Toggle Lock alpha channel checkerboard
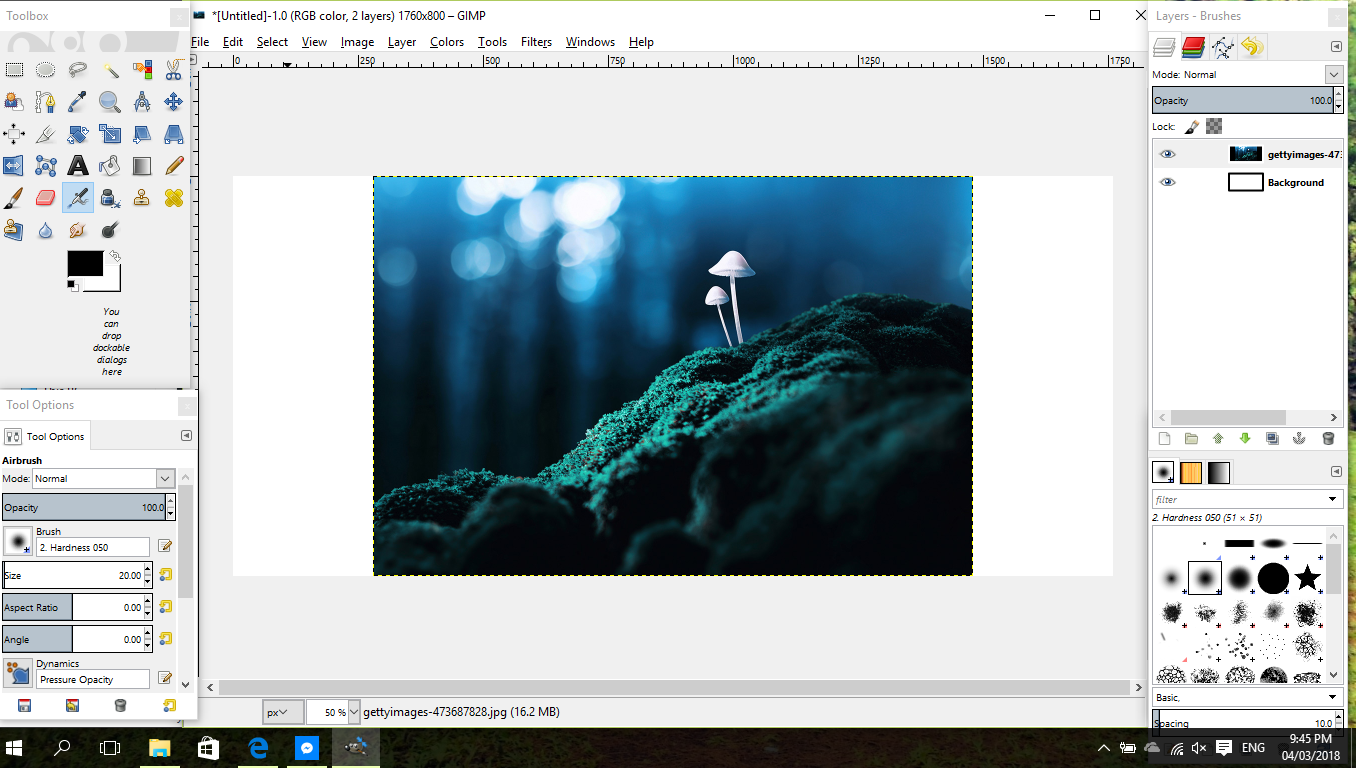The image size is (1356, 768). pyautogui.click(x=1214, y=127)
